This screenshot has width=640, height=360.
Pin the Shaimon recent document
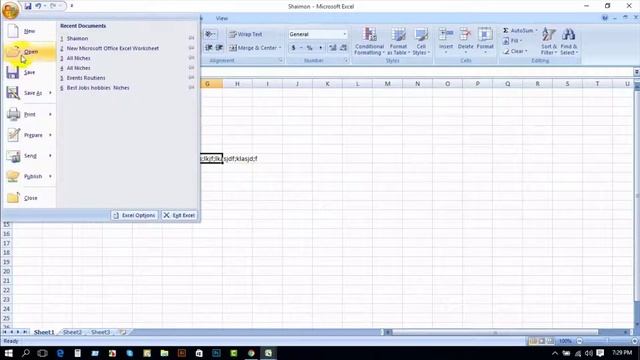pyautogui.click(x=191, y=38)
